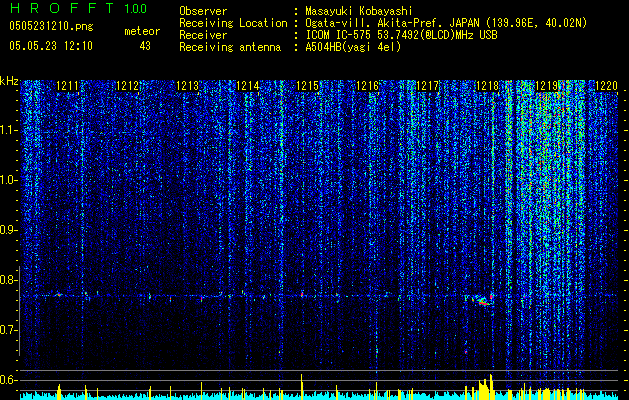Click the 1211 time marker
The width and height of the screenshot is (629, 400).
point(67,86)
